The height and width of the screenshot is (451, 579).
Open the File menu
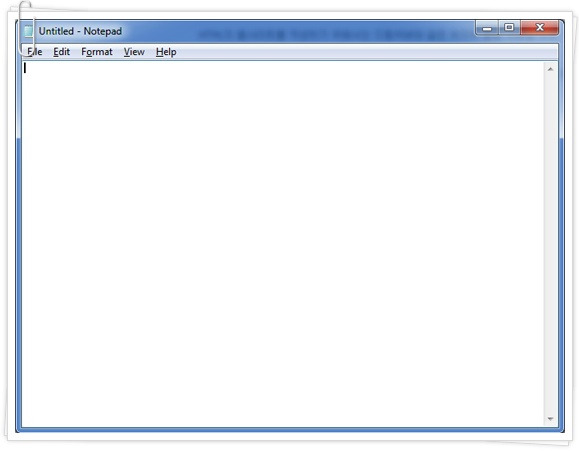click(35, 52)
